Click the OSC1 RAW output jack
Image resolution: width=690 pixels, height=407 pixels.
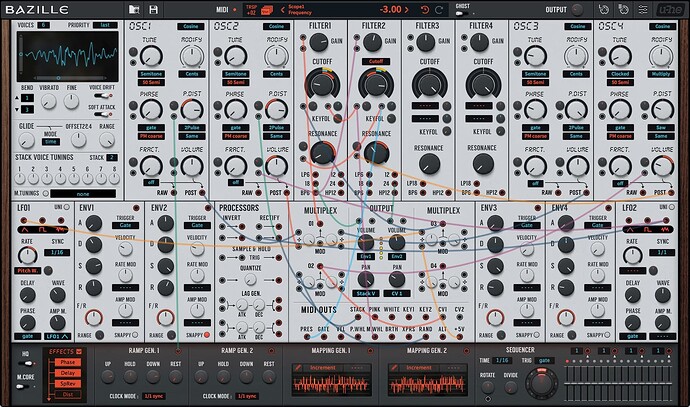173,193
